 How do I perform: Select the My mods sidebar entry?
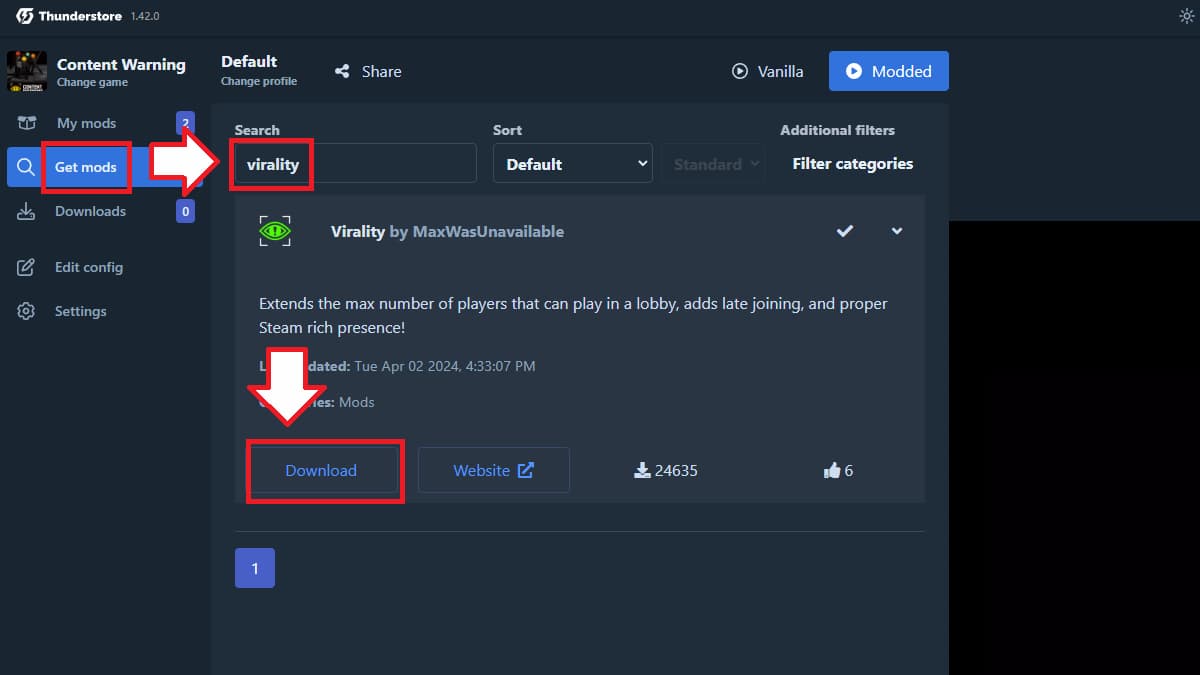85,123
